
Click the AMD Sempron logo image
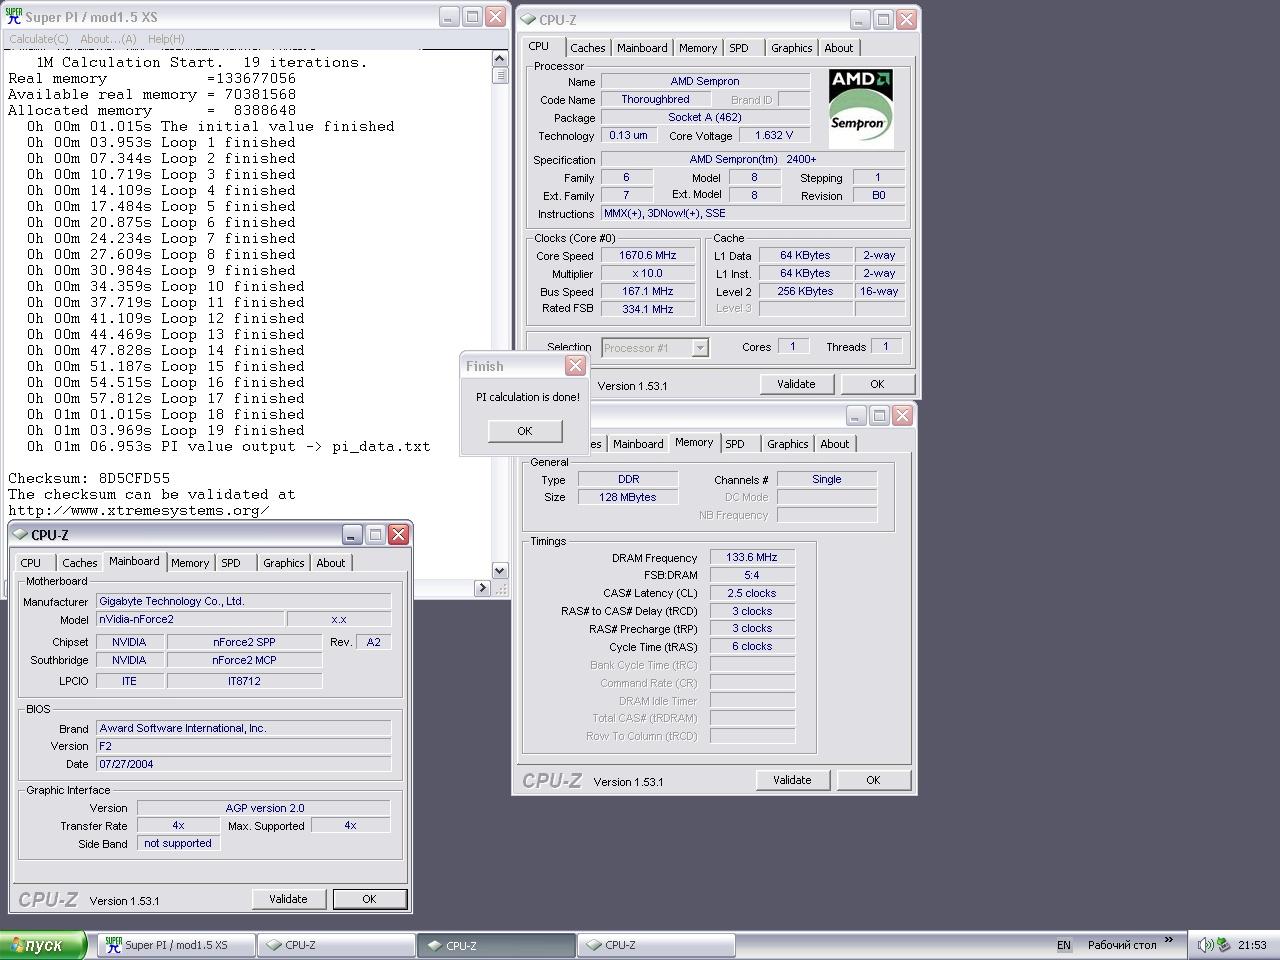tap(861, 108)
